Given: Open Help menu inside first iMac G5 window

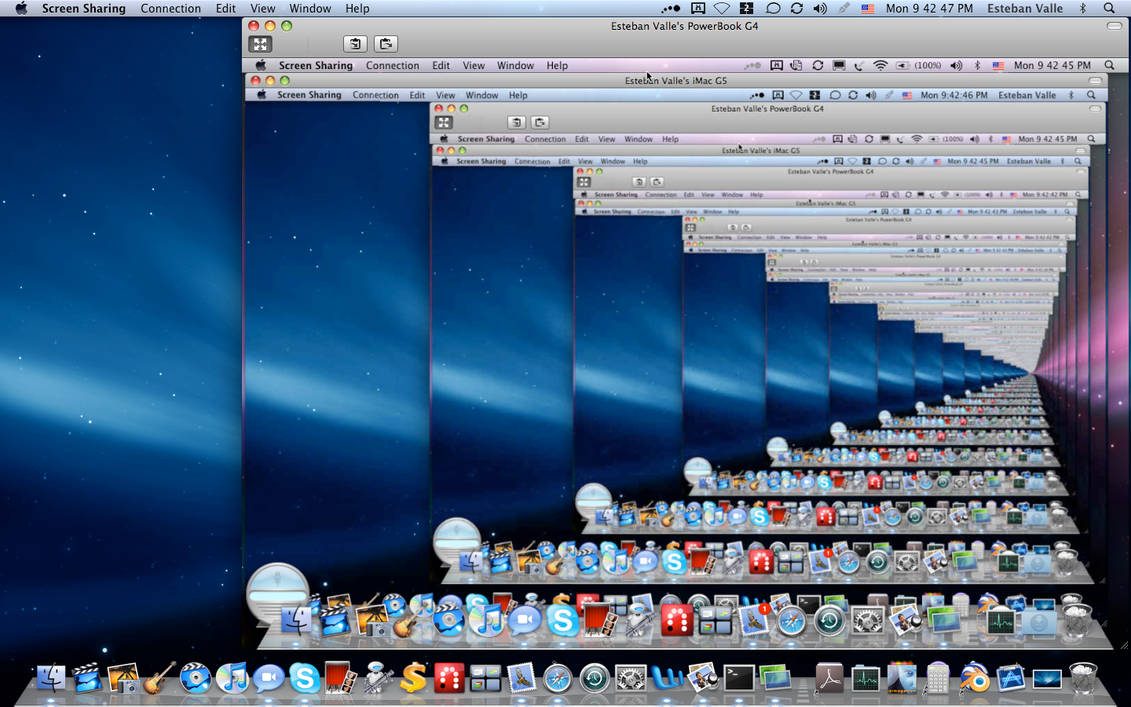Looking at the screenshot, I should coord(518,95).
